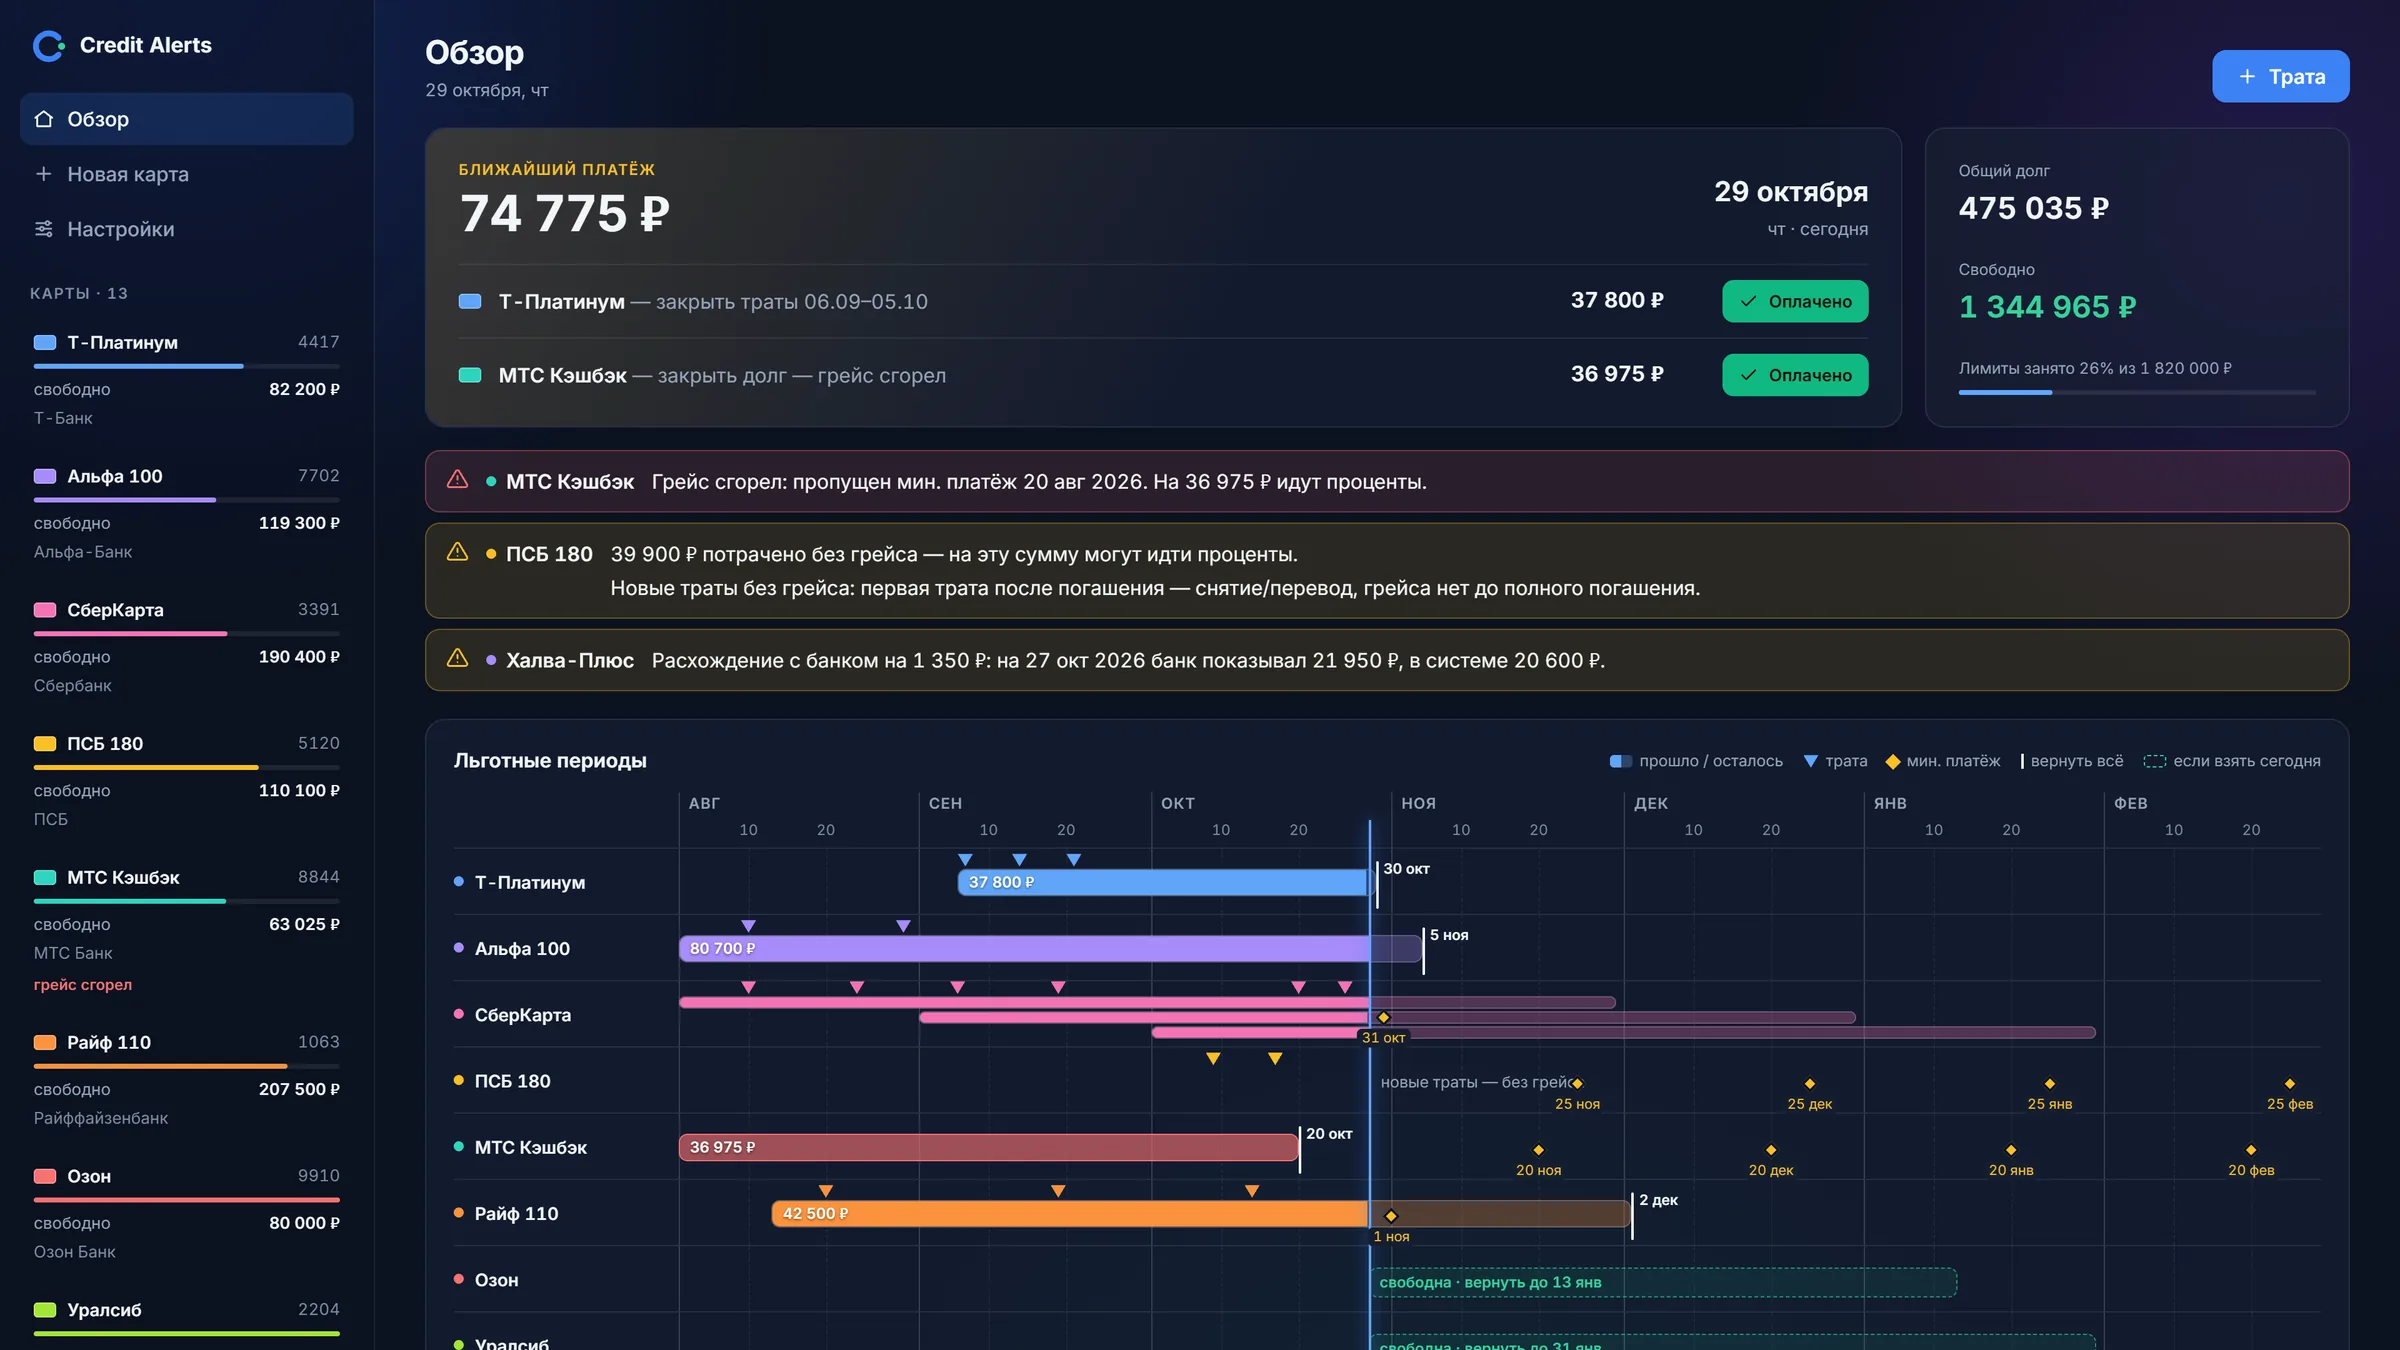2400x1350 pixels.
Task: Toggle Оплачено for the Т-Платинум payment
Action: click(x=1795, y=301)
